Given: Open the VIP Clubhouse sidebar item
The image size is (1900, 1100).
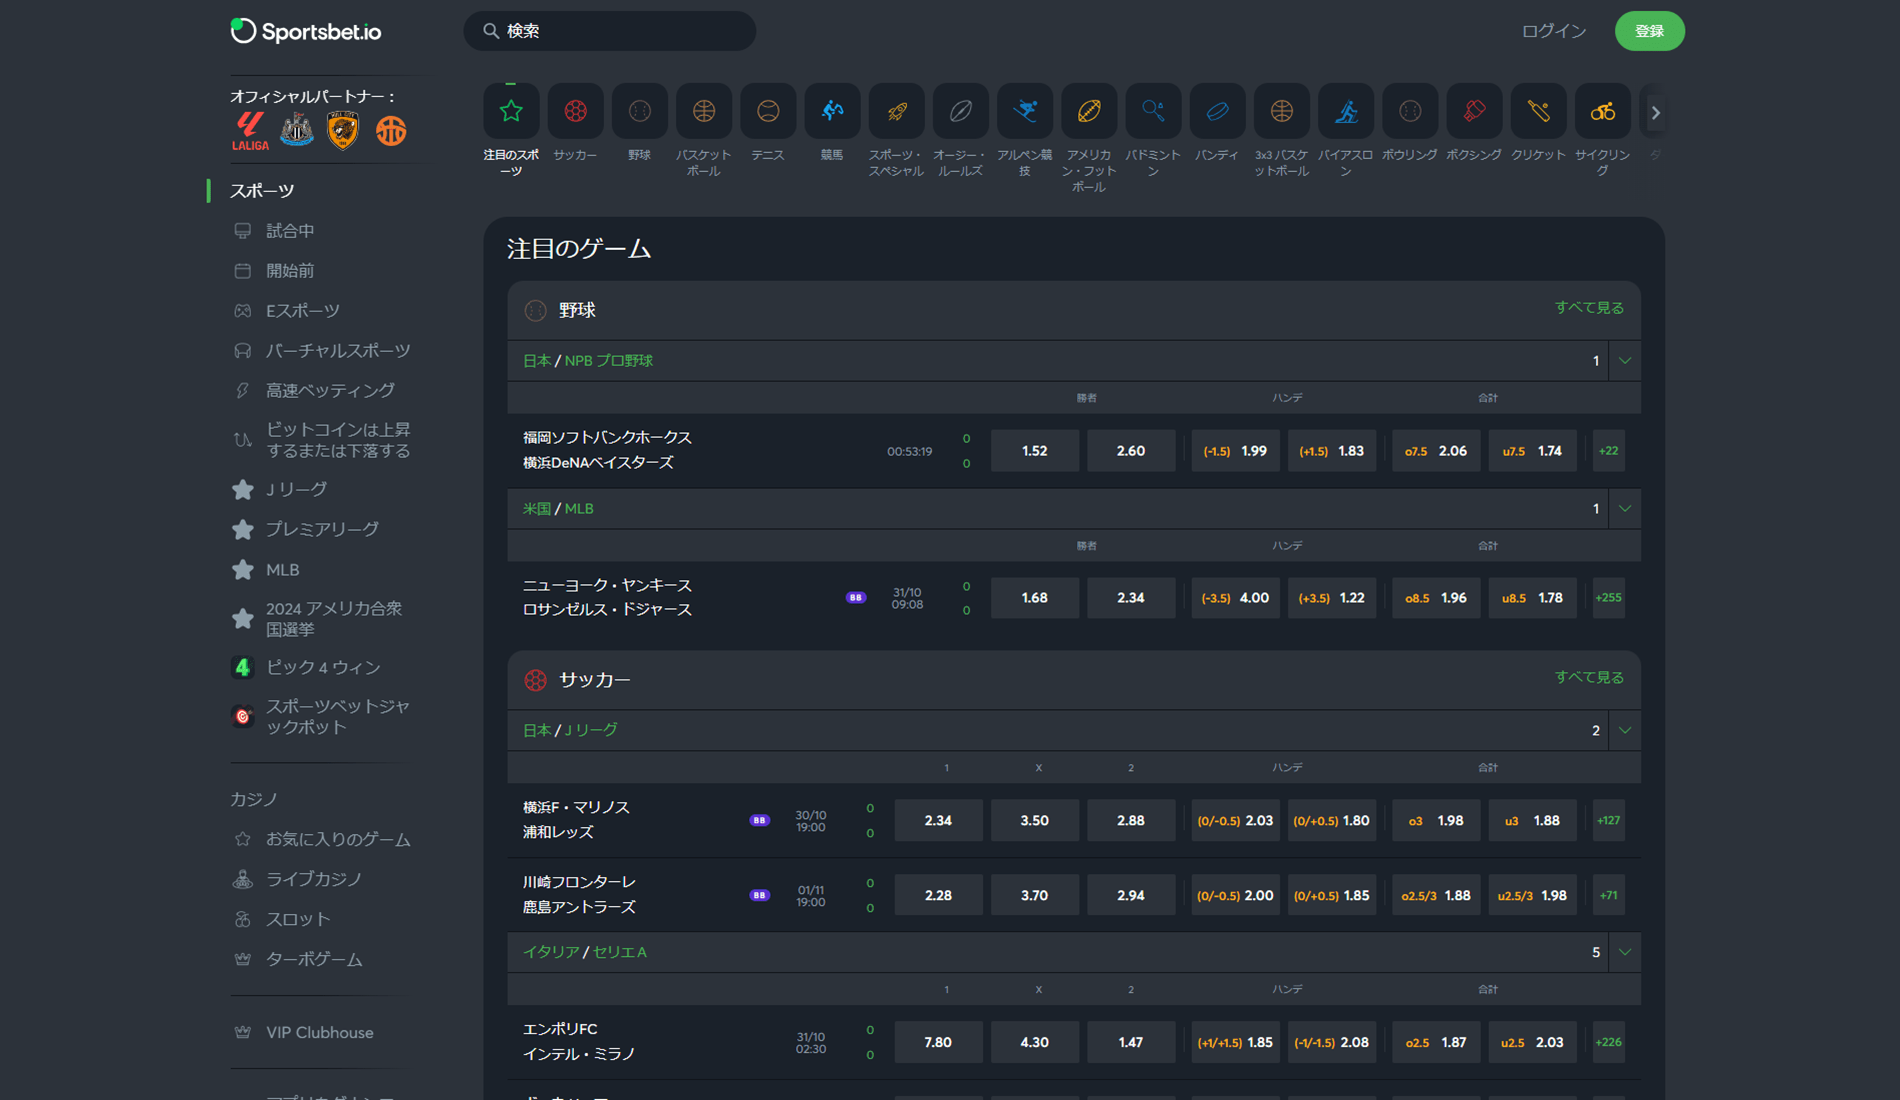Looking at the screenshot, I should coord(320,1033).
